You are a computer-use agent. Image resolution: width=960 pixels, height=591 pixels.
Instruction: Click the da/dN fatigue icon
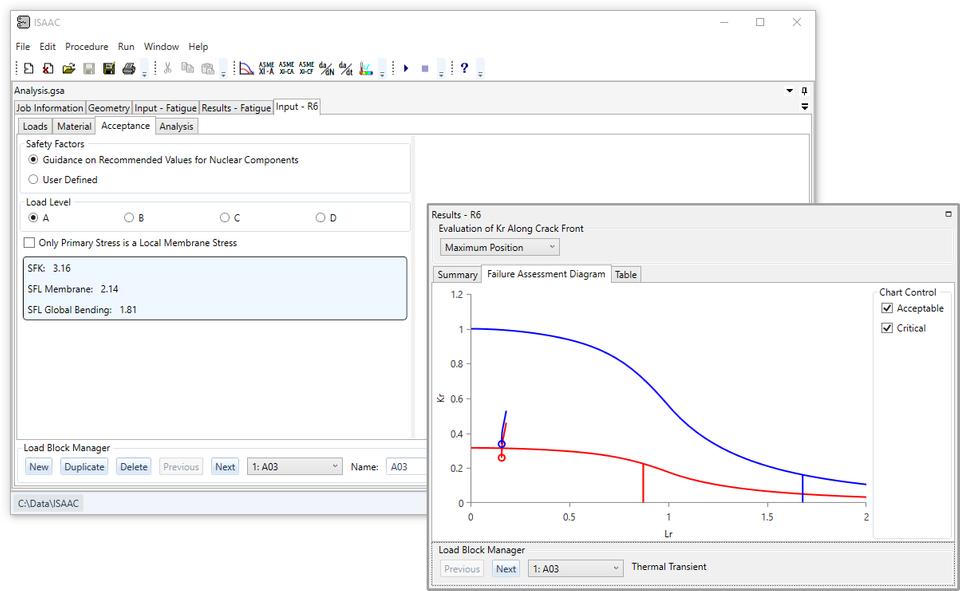click(x=326, y=68)
